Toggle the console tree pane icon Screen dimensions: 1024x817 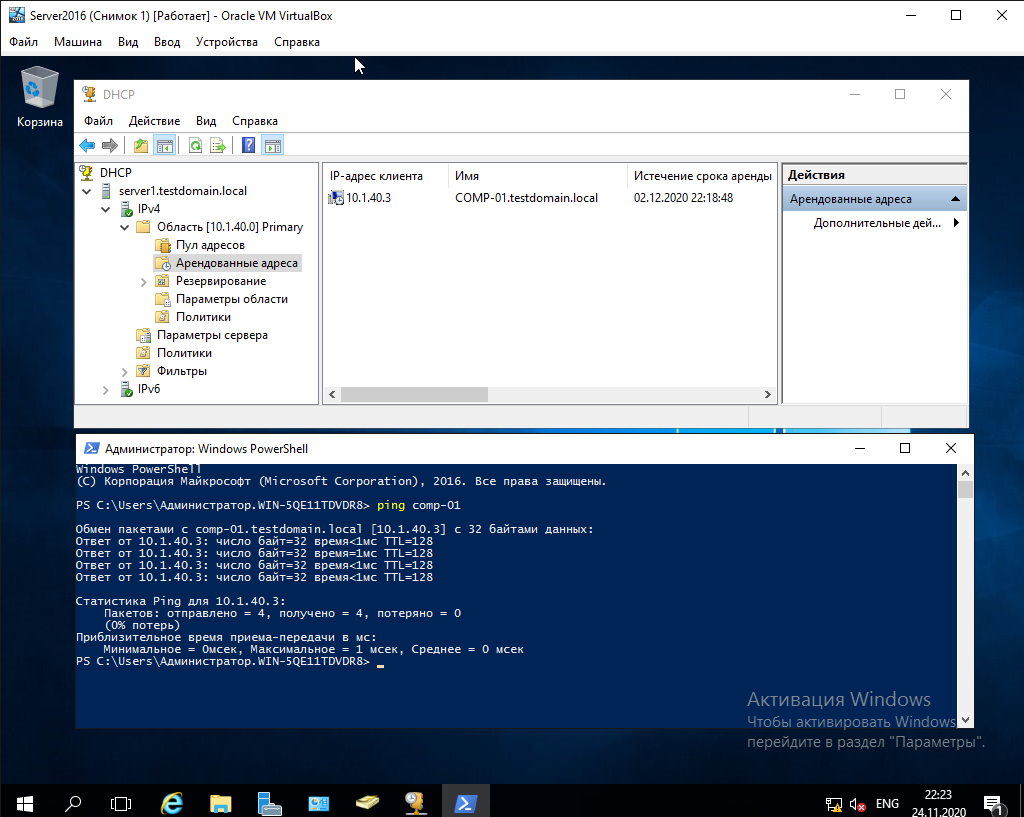point(164,145)
